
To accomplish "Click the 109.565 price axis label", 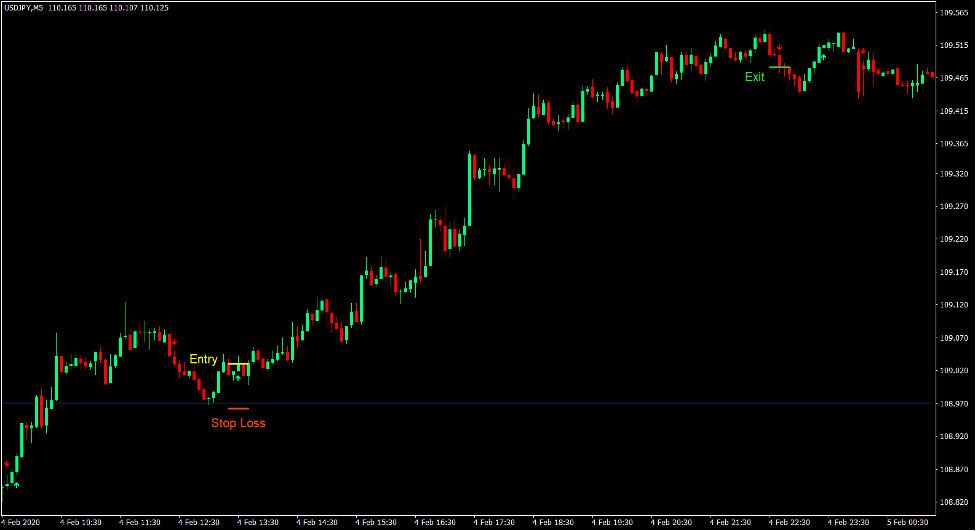I will pyautogui.click(x=953, y=13).
